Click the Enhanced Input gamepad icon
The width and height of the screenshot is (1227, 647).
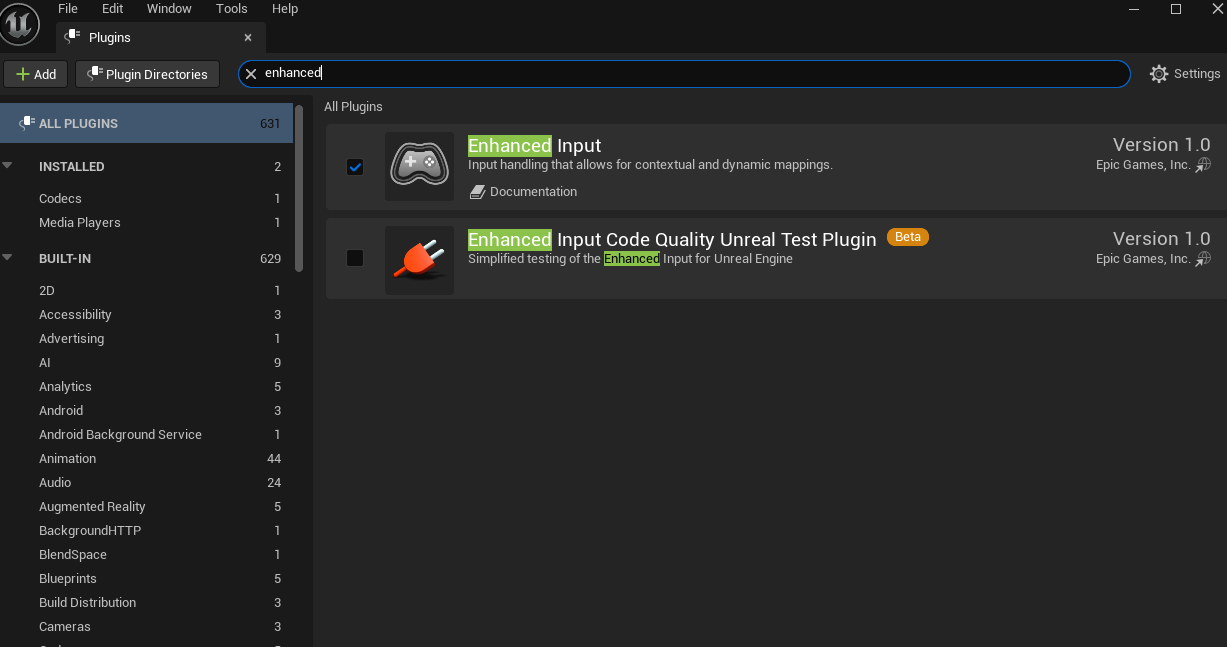point(419,167)
